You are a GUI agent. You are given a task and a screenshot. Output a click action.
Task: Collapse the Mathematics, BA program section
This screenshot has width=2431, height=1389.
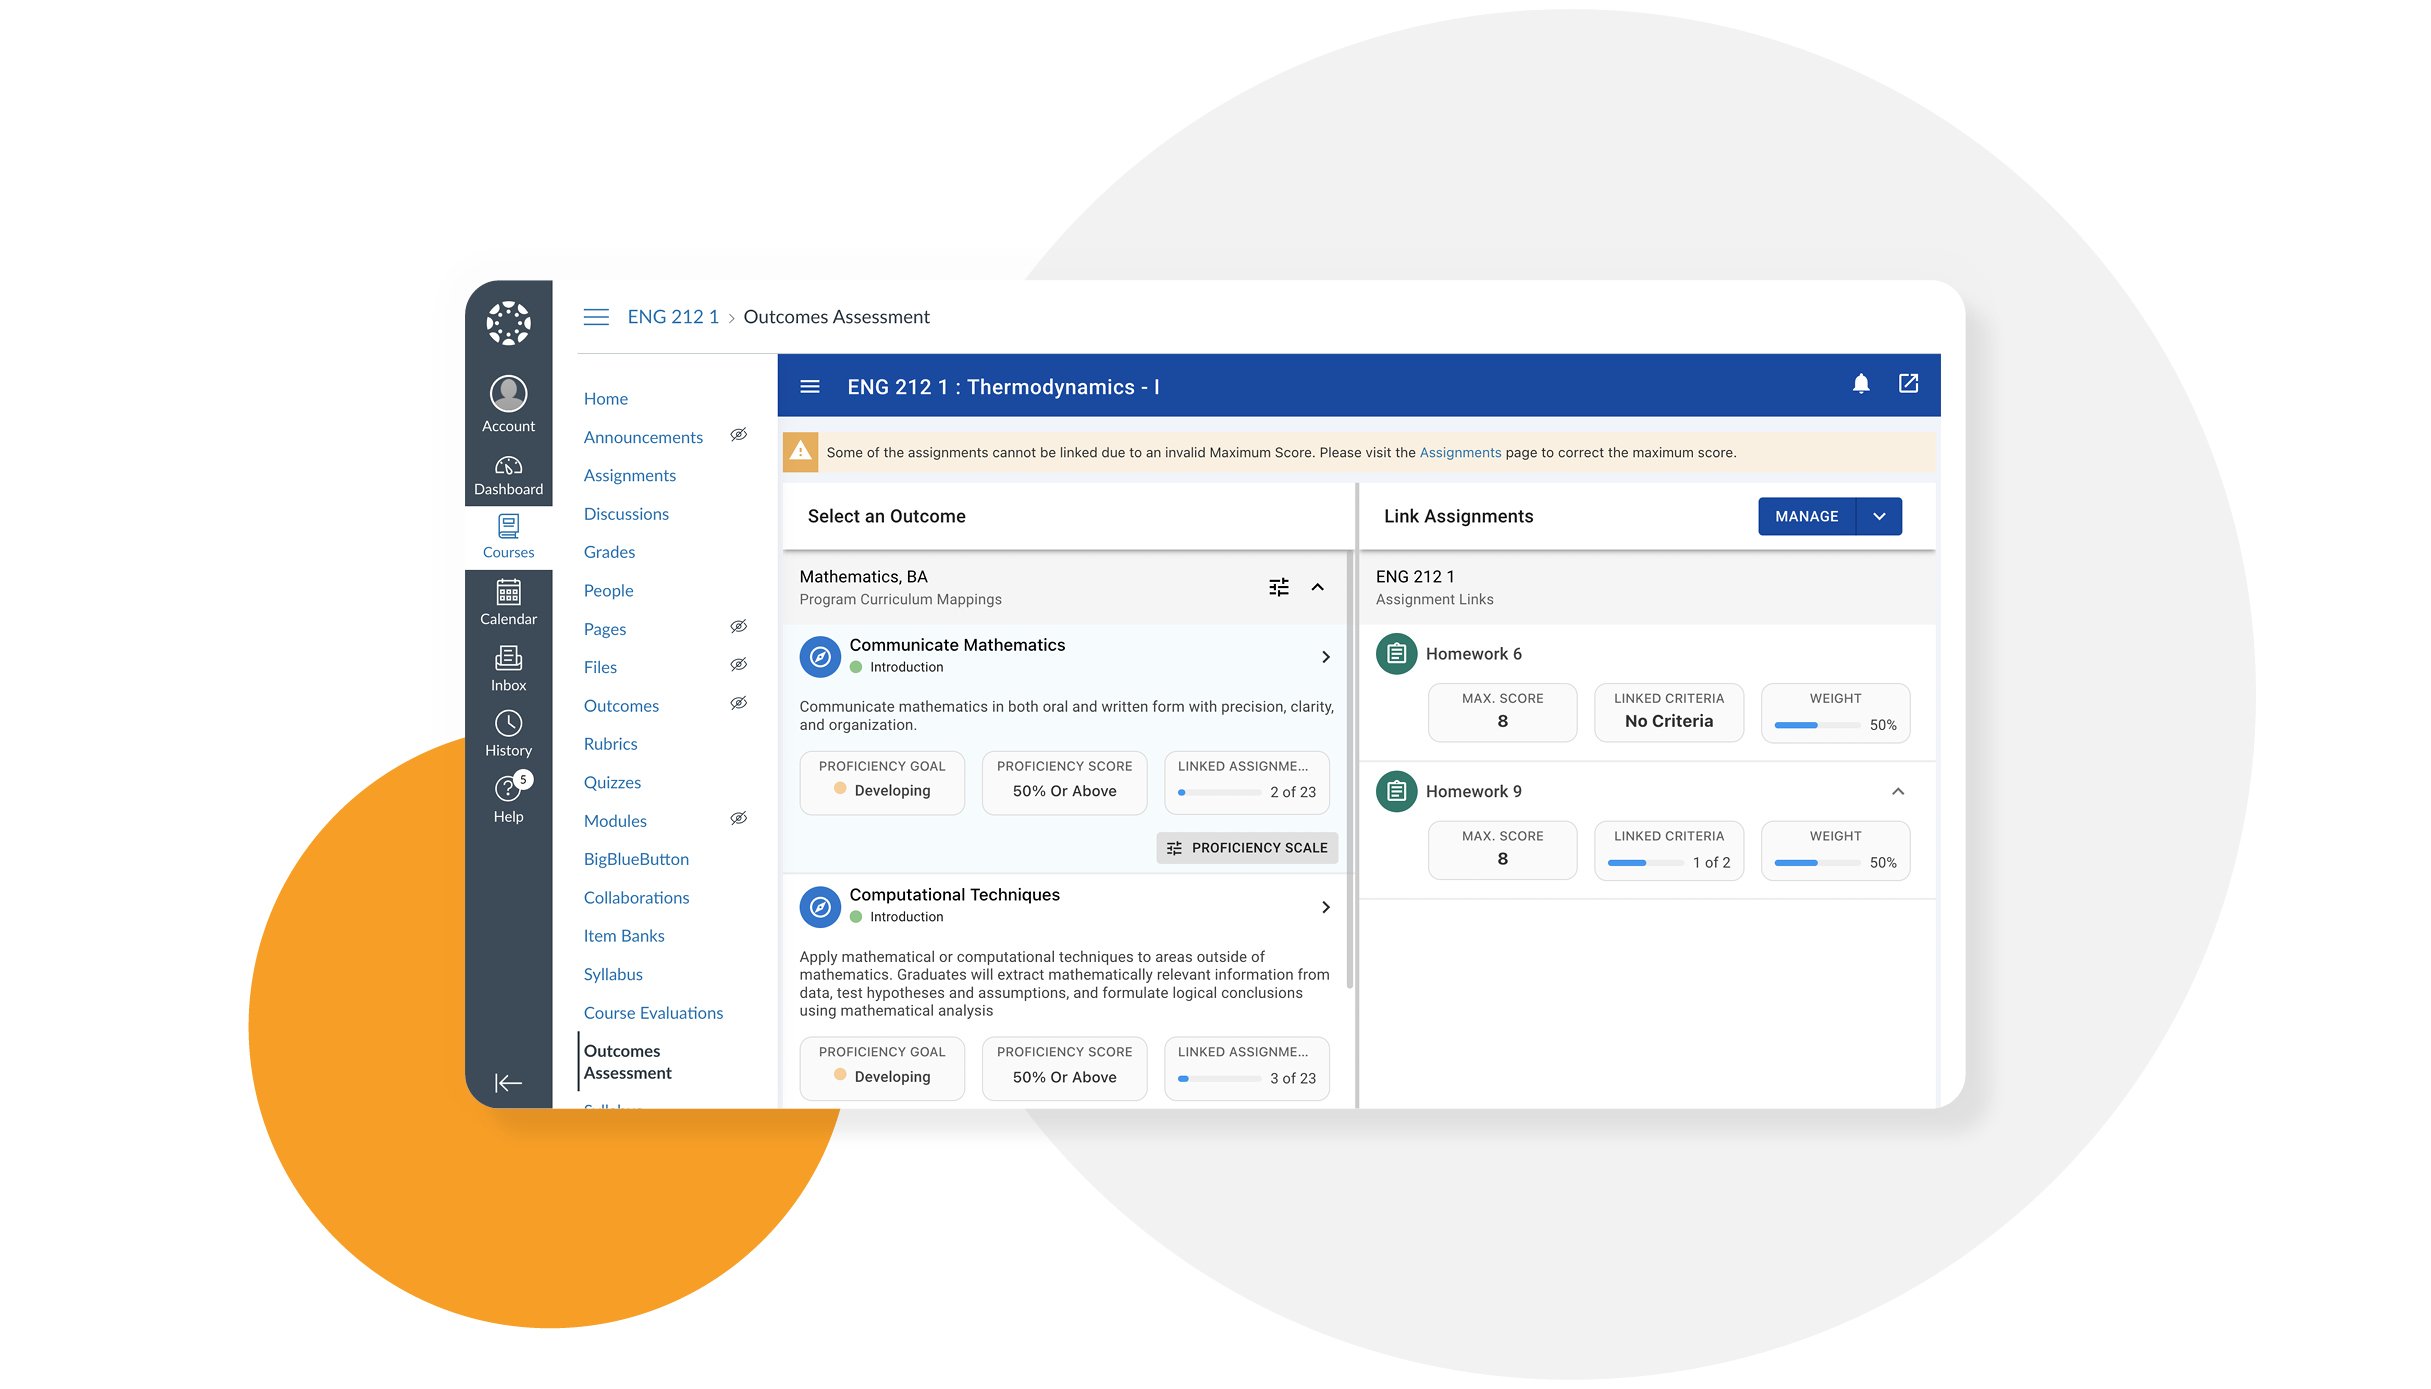pyautogui.click(x=1318, y=587)
